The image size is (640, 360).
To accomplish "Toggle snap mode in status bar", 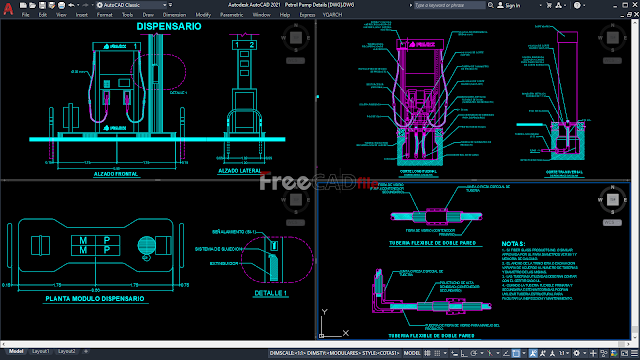I will 437,353.
